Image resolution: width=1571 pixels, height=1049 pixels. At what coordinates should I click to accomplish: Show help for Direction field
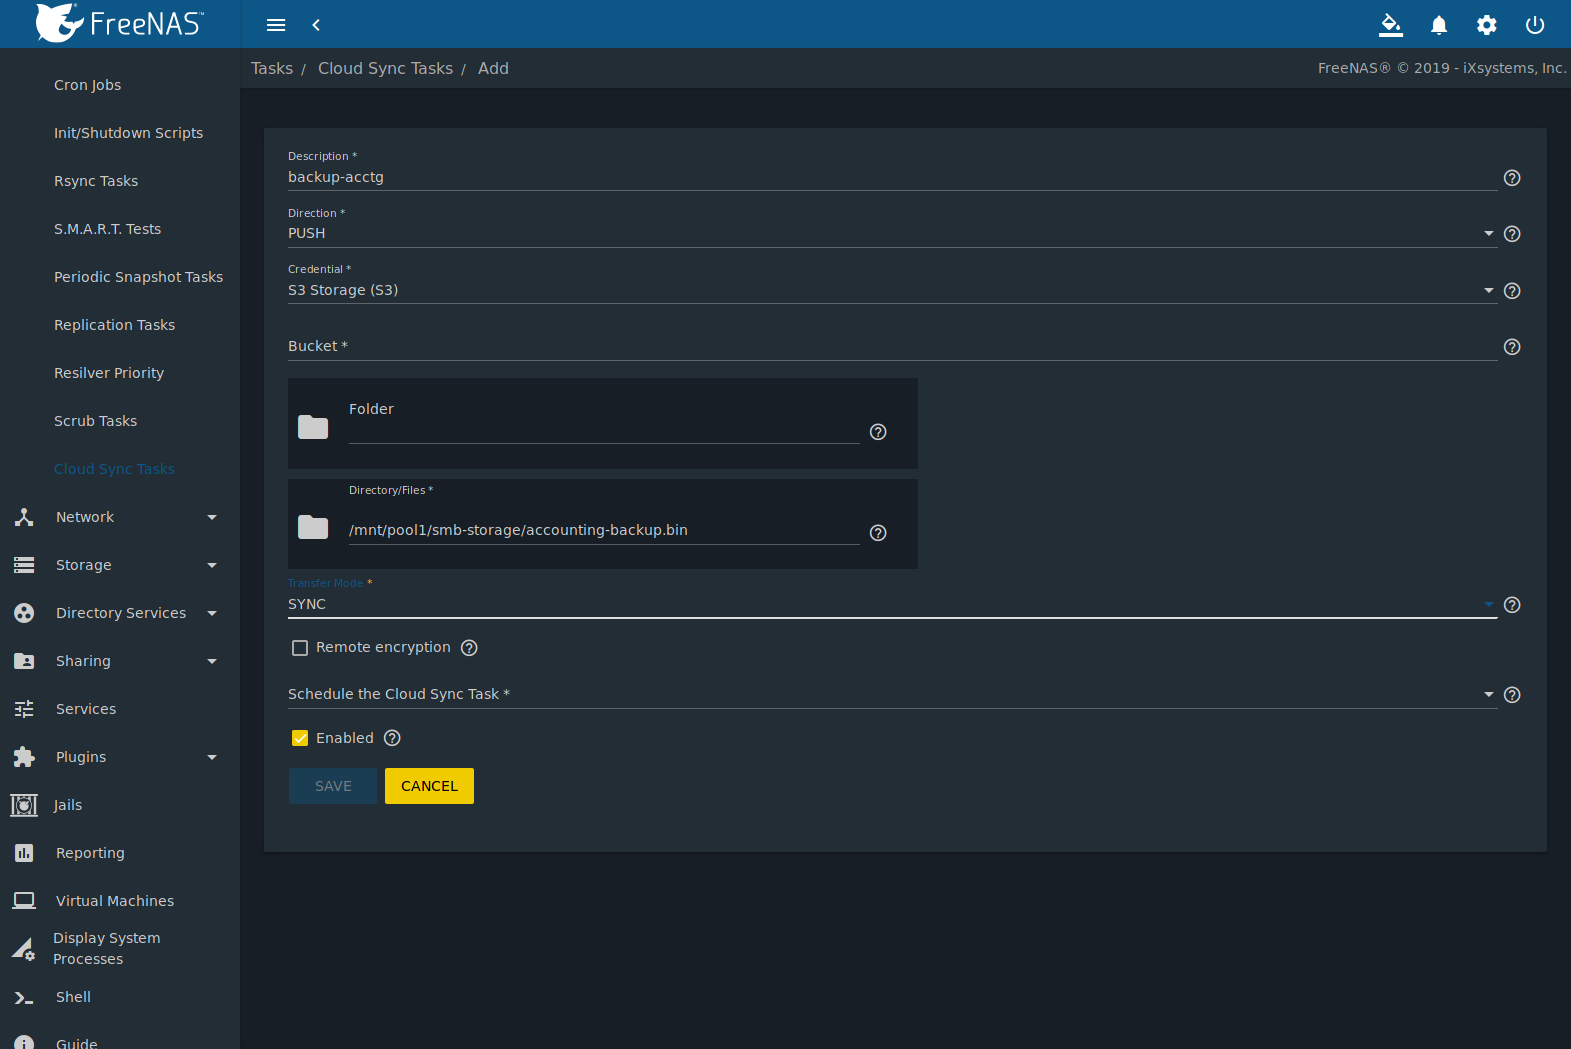coord(1512,234)
